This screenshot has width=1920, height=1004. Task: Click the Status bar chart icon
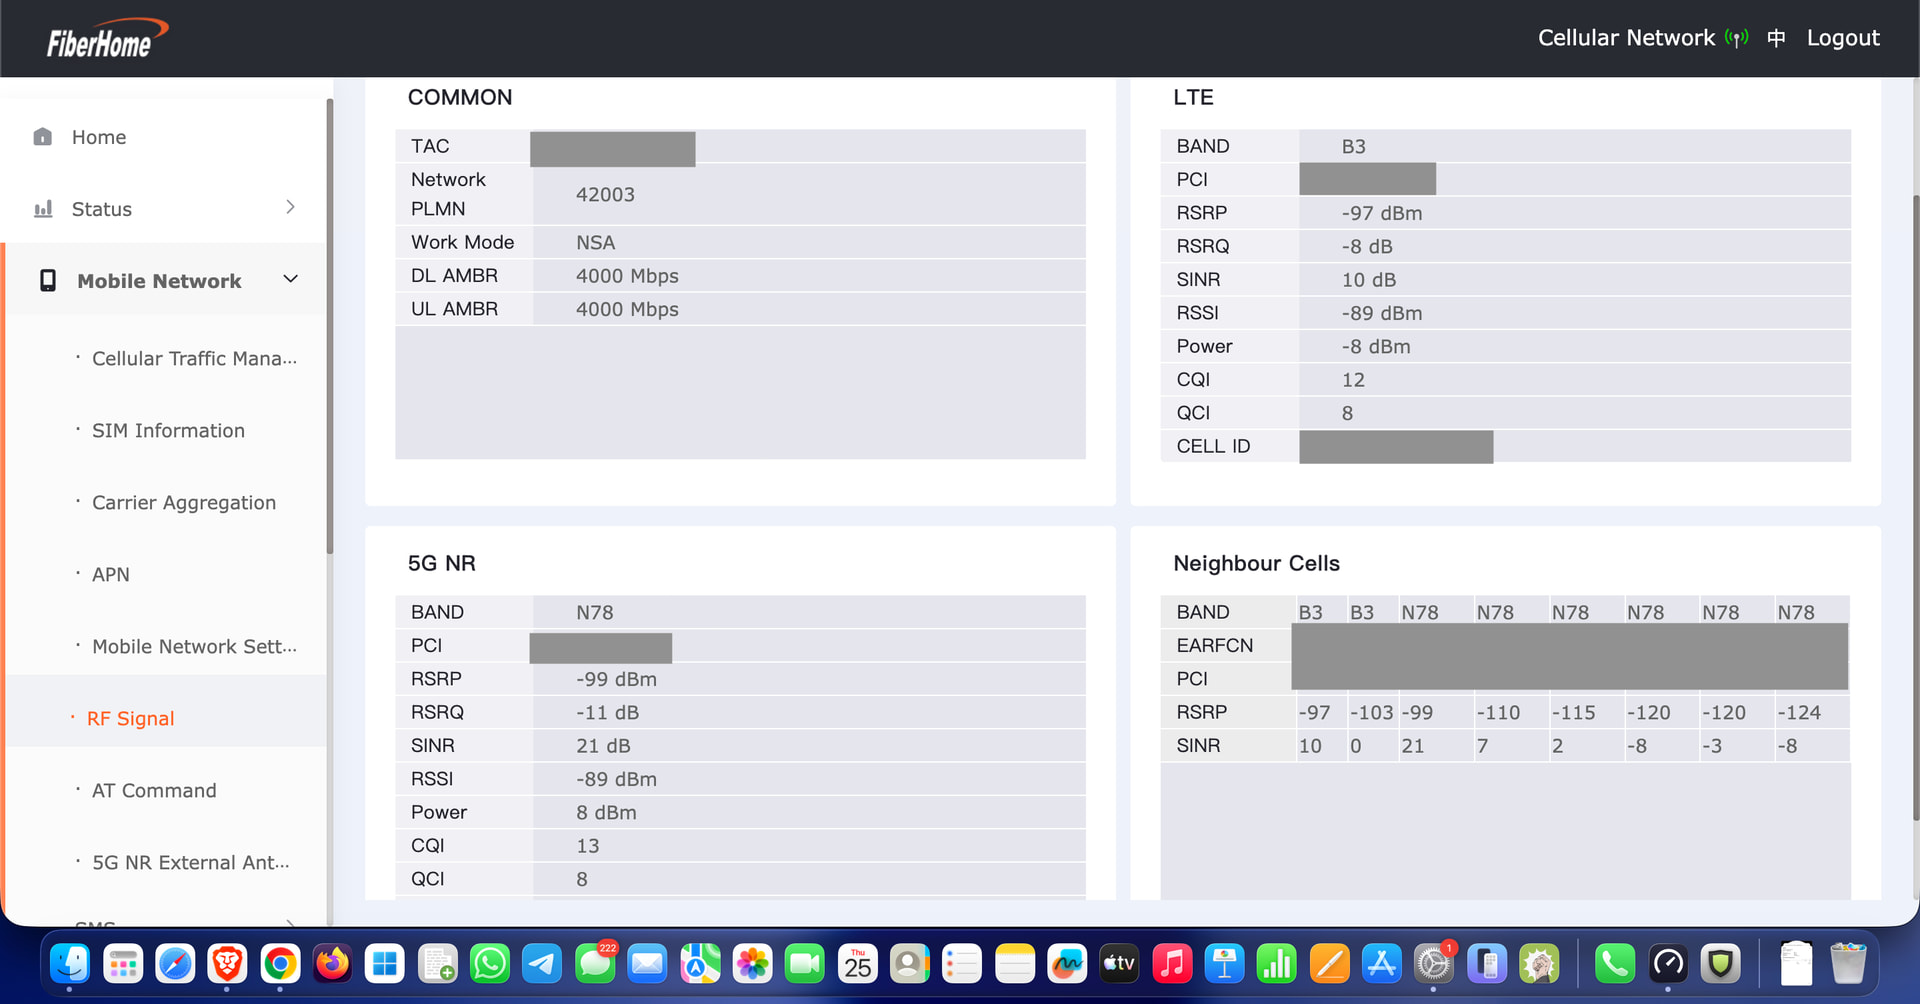pos(43,209)
